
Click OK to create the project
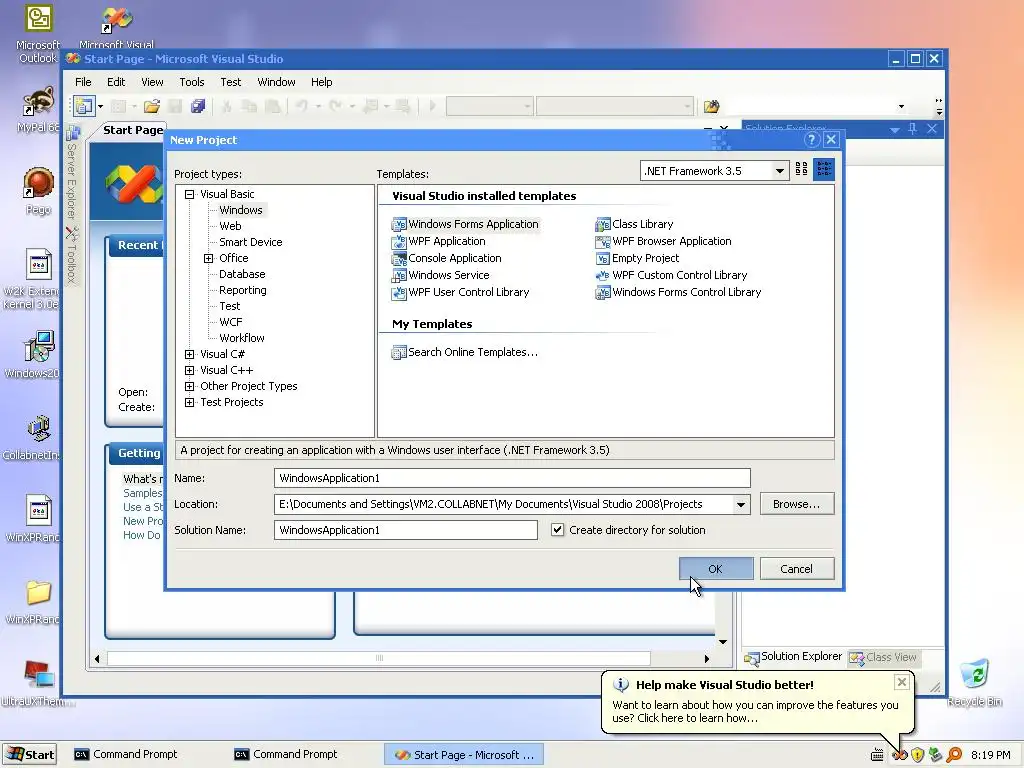point(716,569)
